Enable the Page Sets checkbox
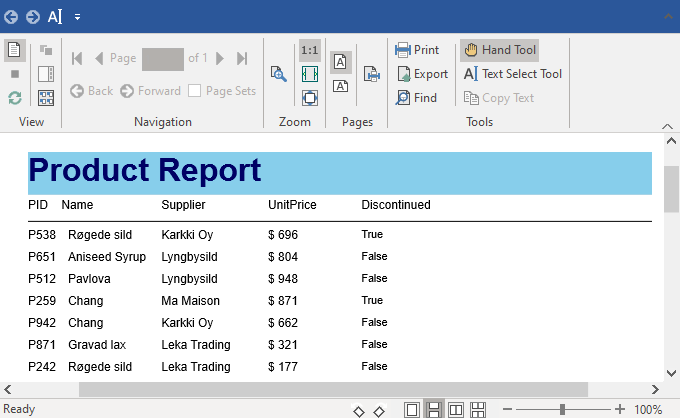 click(195, 91)
